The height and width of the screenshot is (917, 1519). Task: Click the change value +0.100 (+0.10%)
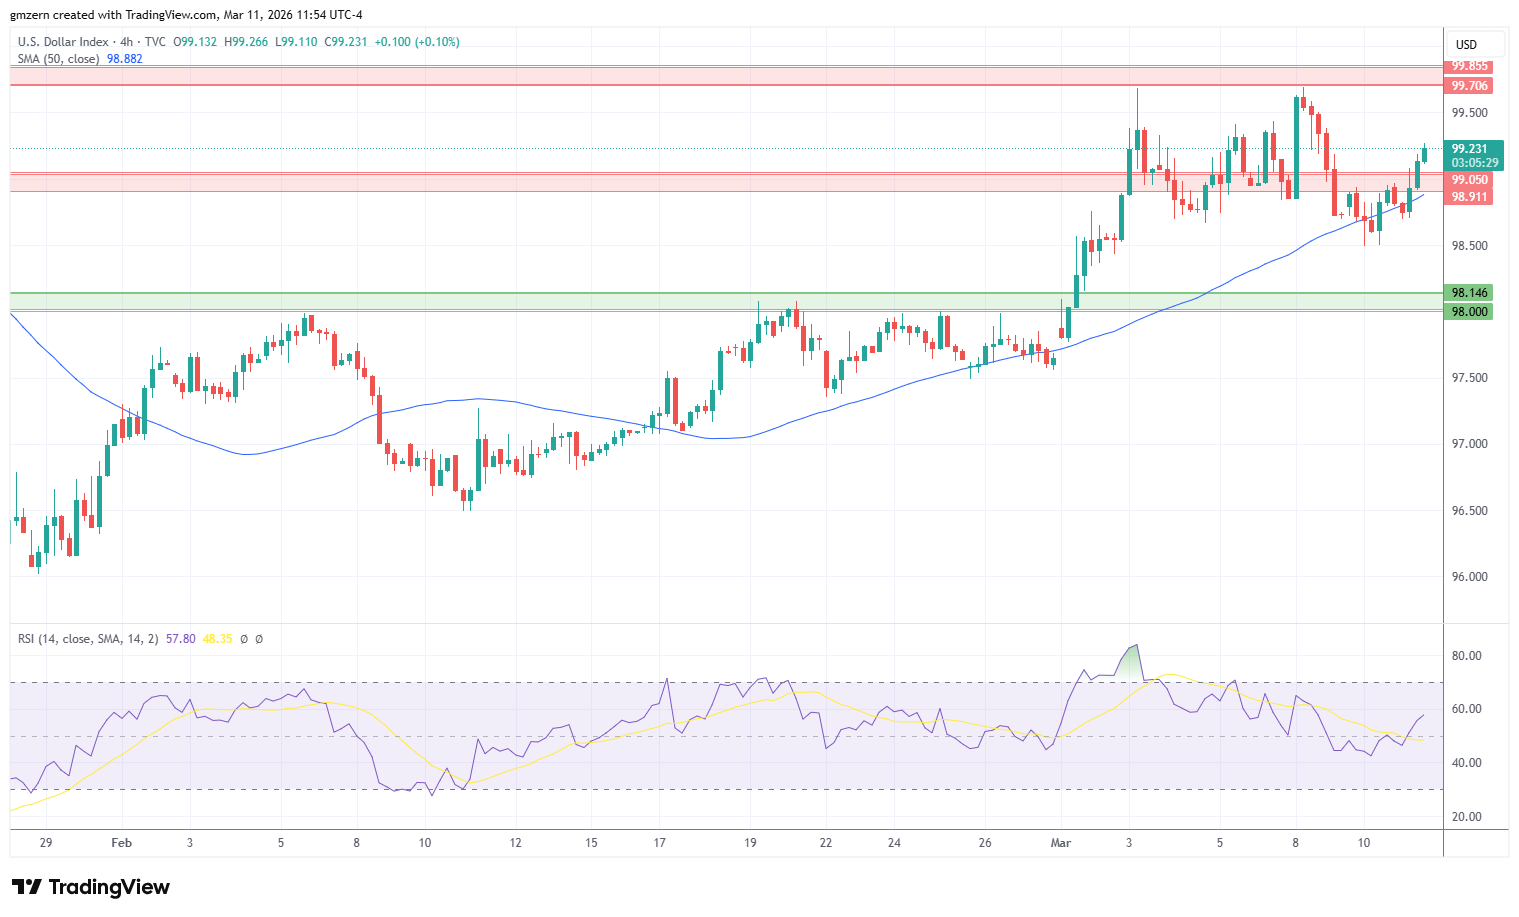pos(417,42)
